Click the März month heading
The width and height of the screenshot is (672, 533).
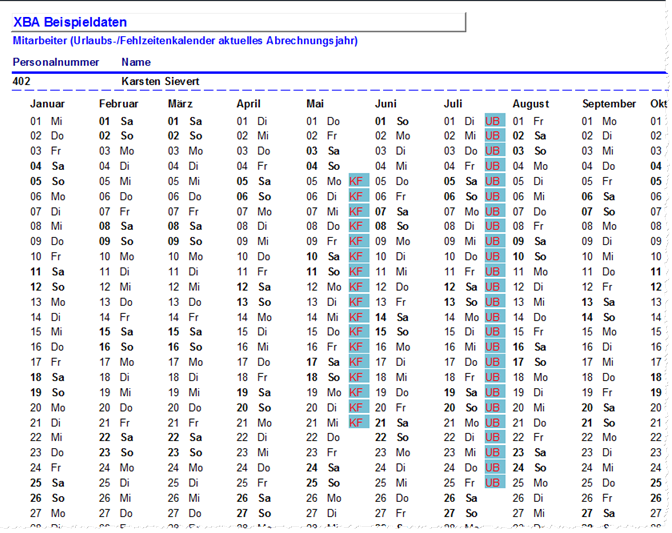point(180,104)
